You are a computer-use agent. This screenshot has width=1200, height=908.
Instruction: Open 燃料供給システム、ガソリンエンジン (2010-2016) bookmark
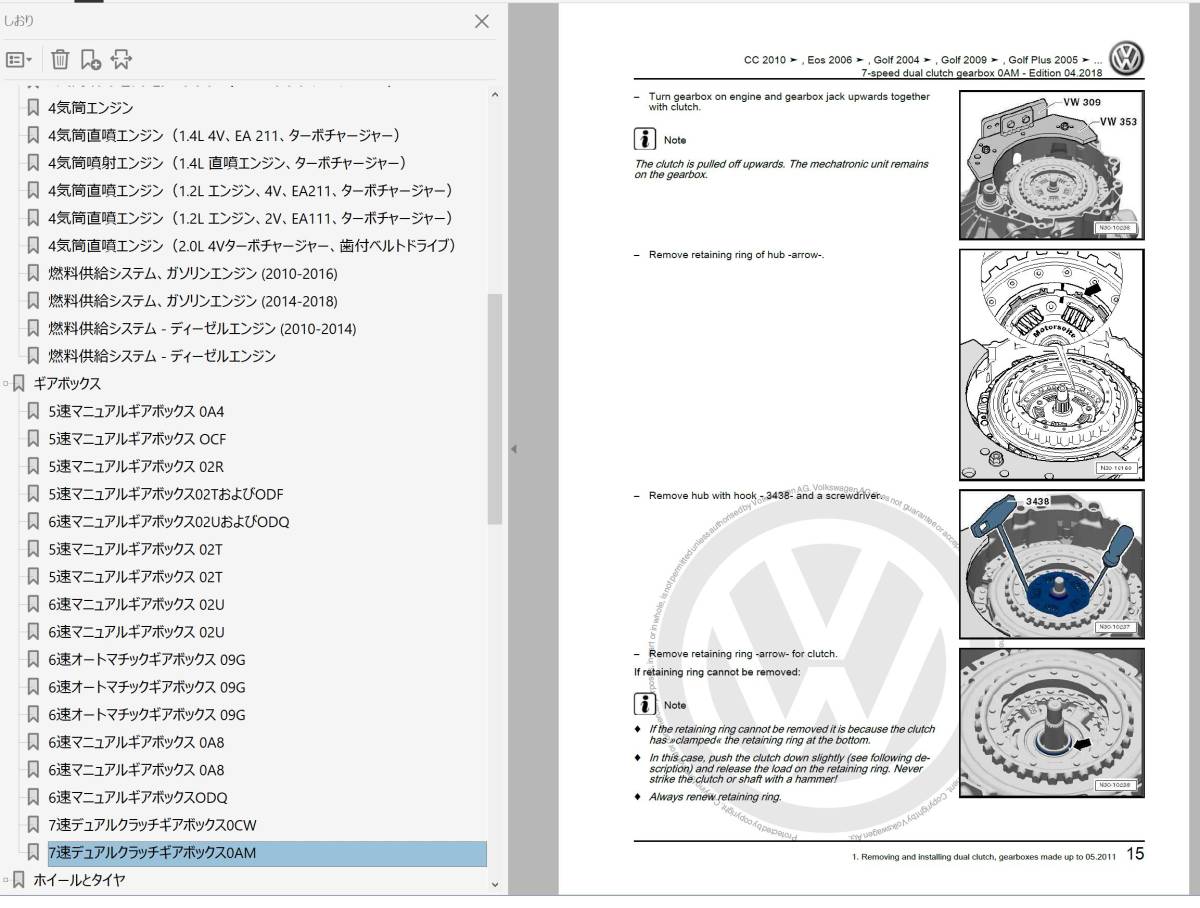click(193, 273)
